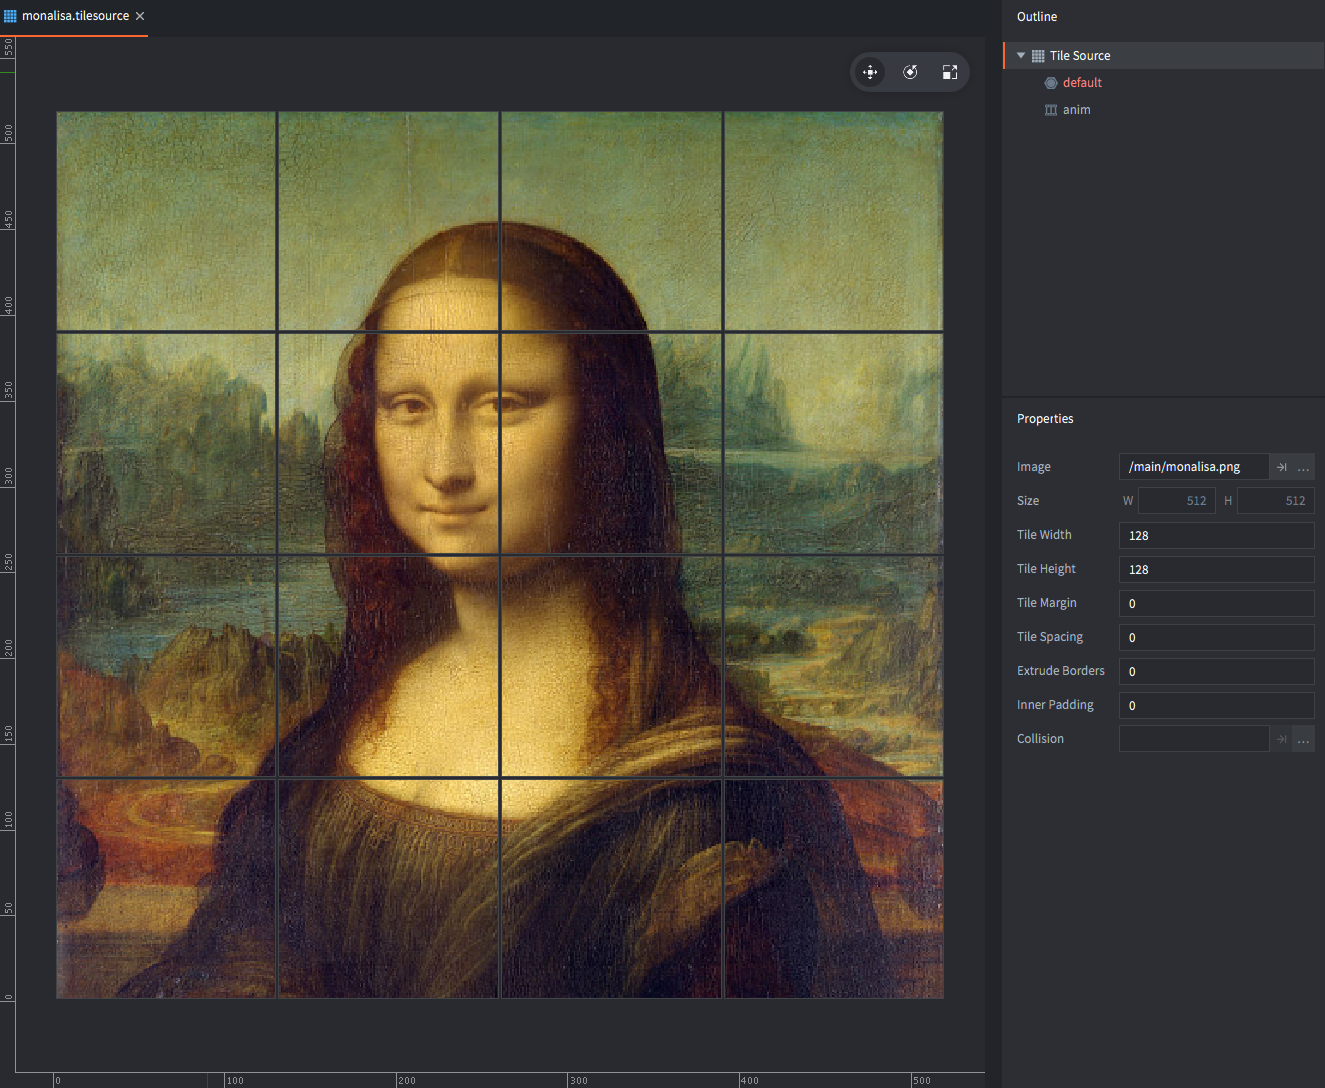
Task: Select the Scale tool in viewport toolbar
Action: (950, 72)
